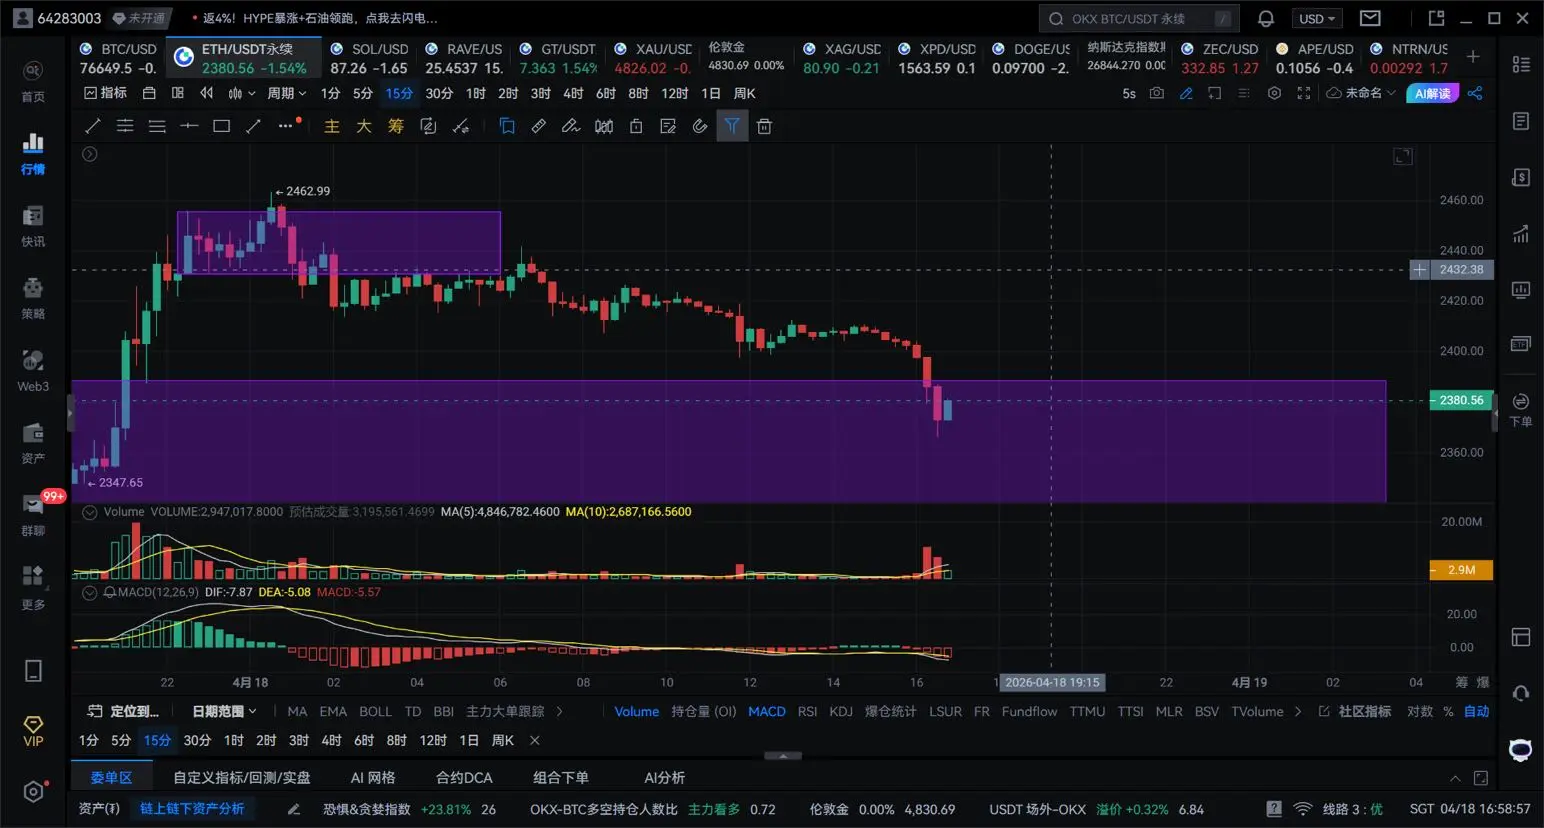Screen dimensions: 1544x828
Task: Toggle the MA indicator
Action: point(297,711)
